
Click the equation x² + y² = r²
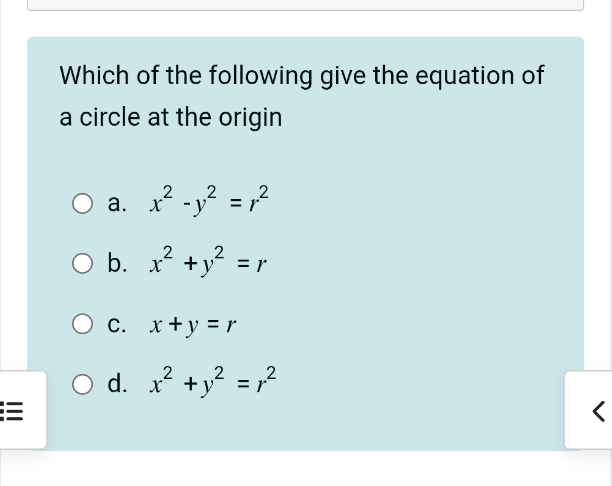216,383
